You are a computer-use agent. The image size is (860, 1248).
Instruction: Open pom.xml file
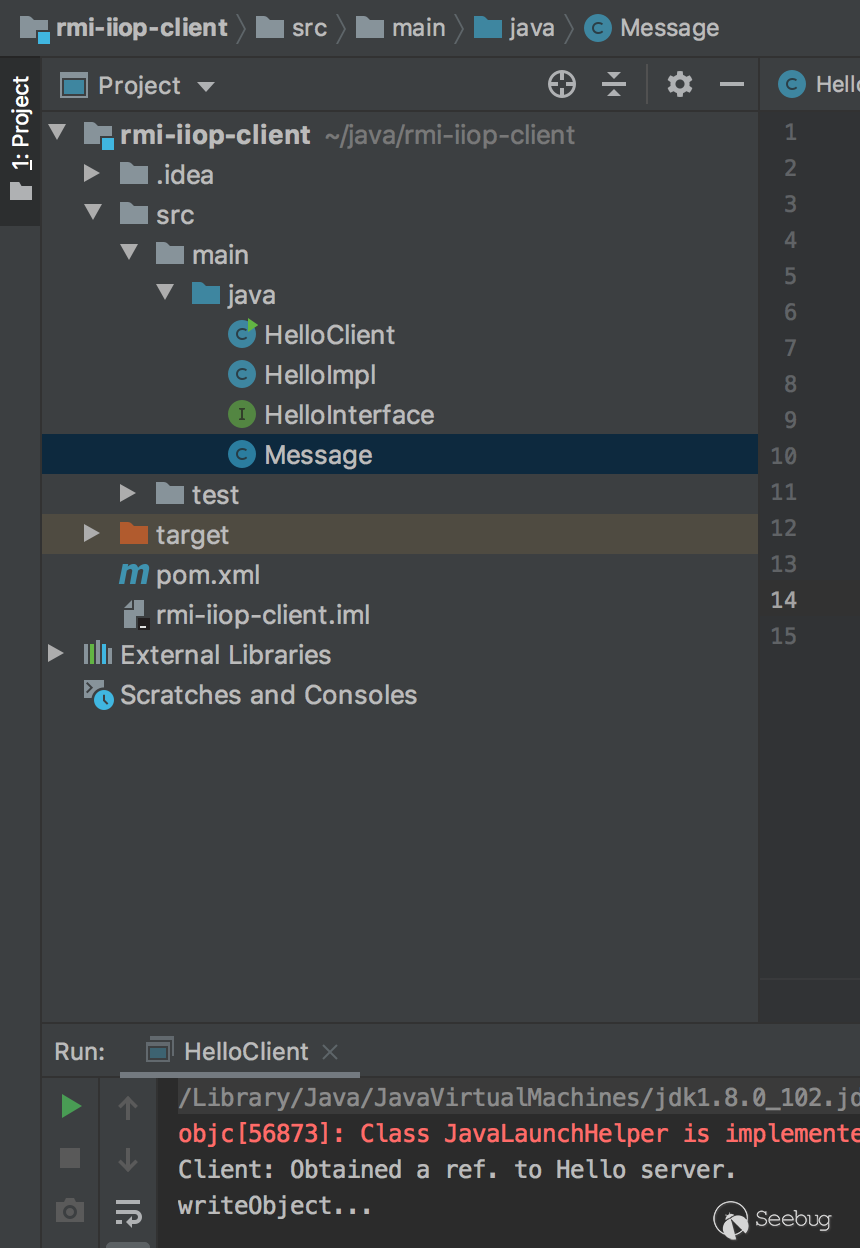[x=207, y=575]
